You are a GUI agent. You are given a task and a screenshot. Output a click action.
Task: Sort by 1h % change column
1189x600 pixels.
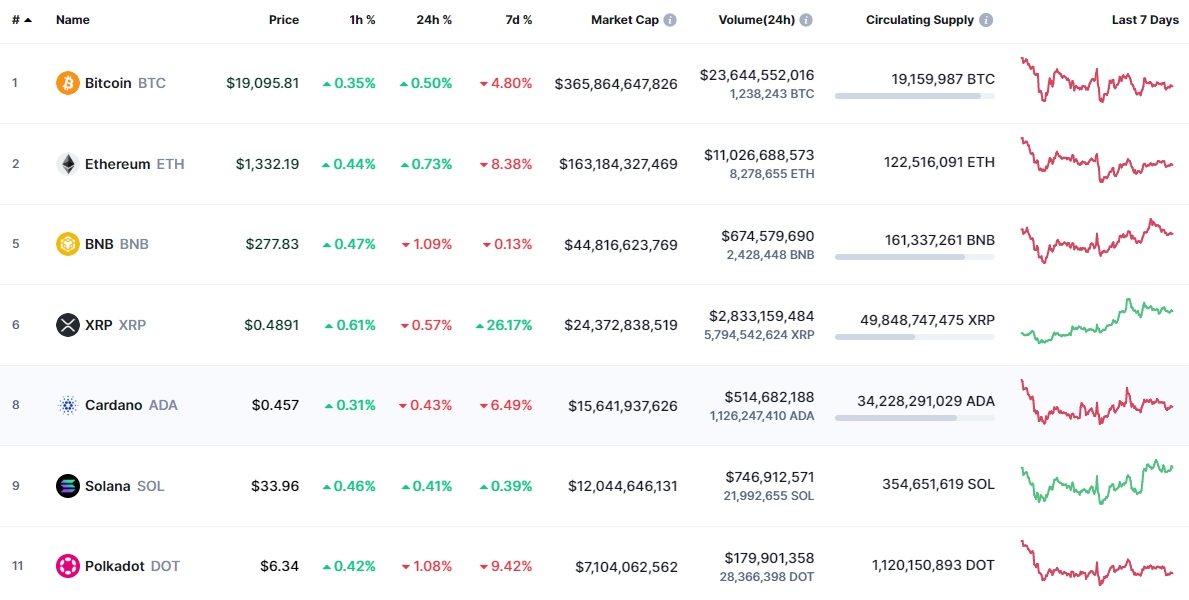pos(360,20)
